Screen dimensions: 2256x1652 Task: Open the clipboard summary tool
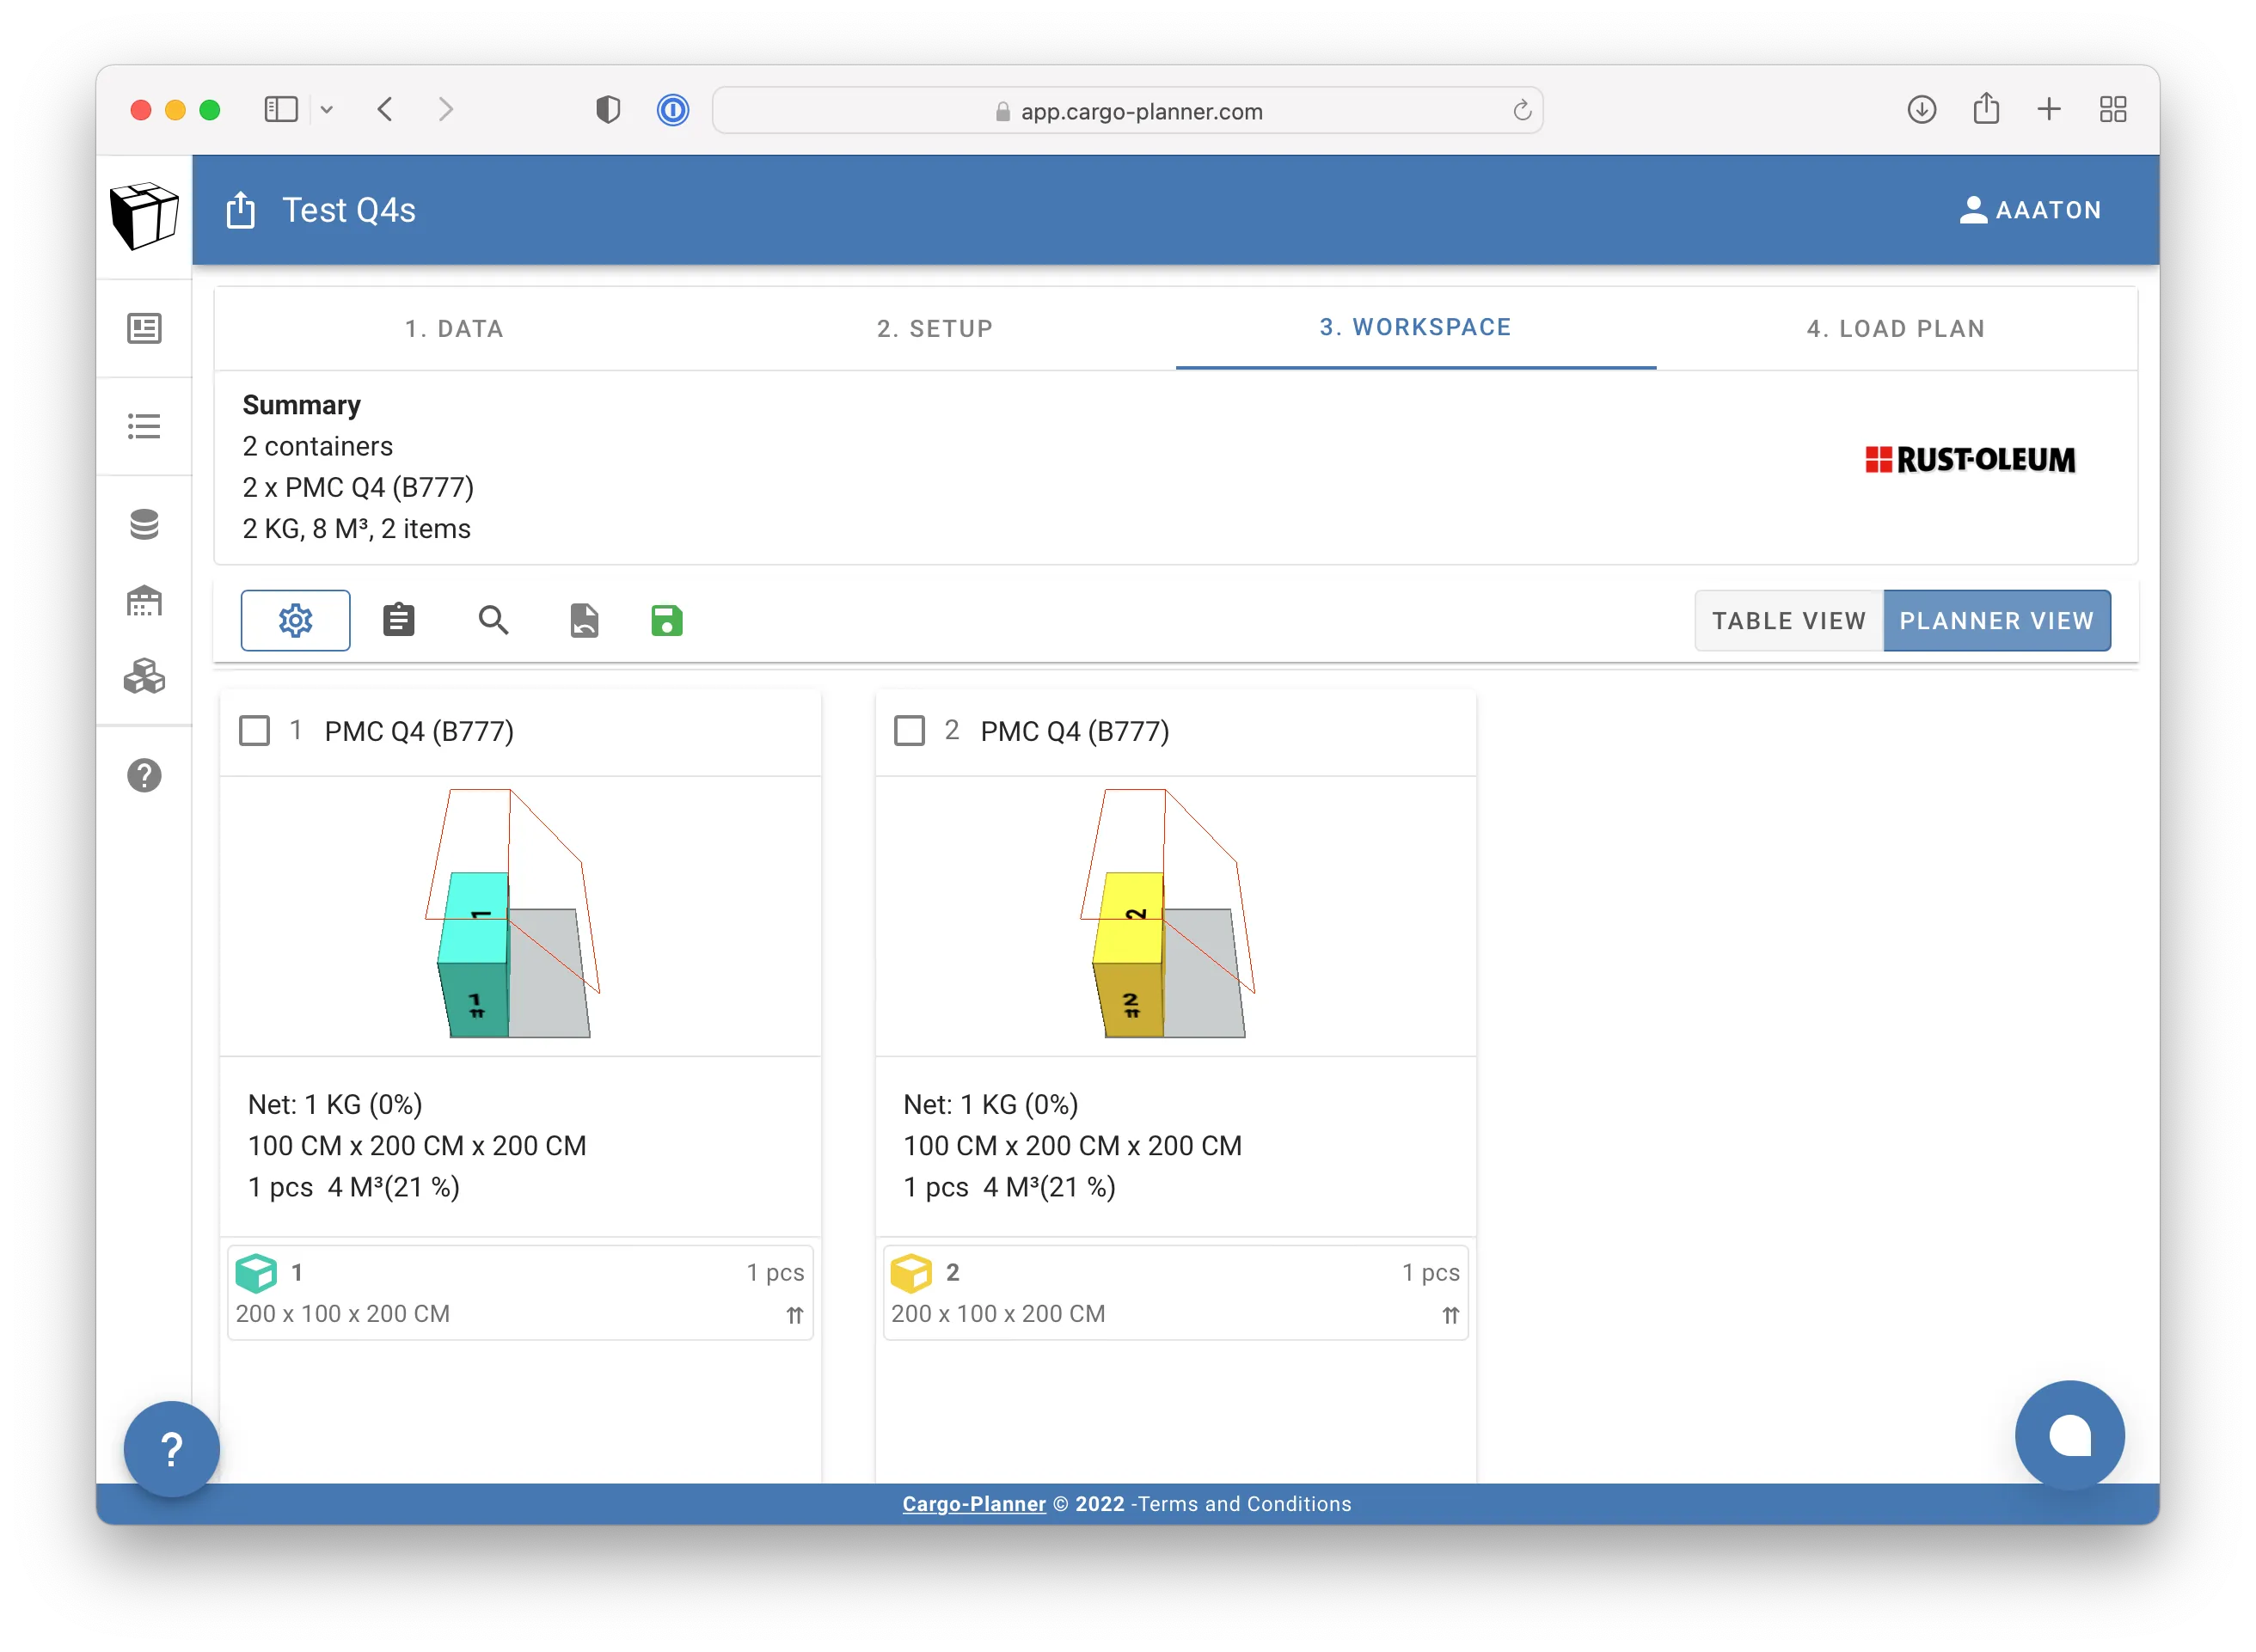pyautogui.click(x=398, y=620)
